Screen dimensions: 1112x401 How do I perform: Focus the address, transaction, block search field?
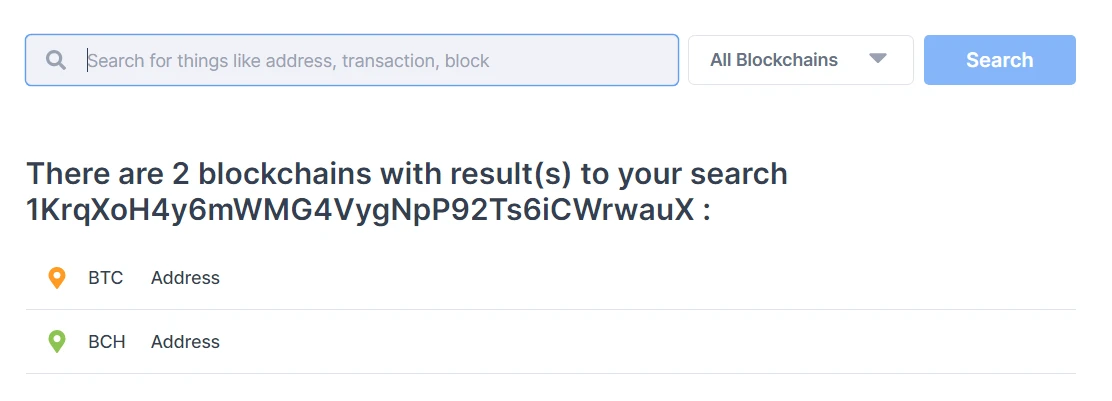(x=352, y=60)
